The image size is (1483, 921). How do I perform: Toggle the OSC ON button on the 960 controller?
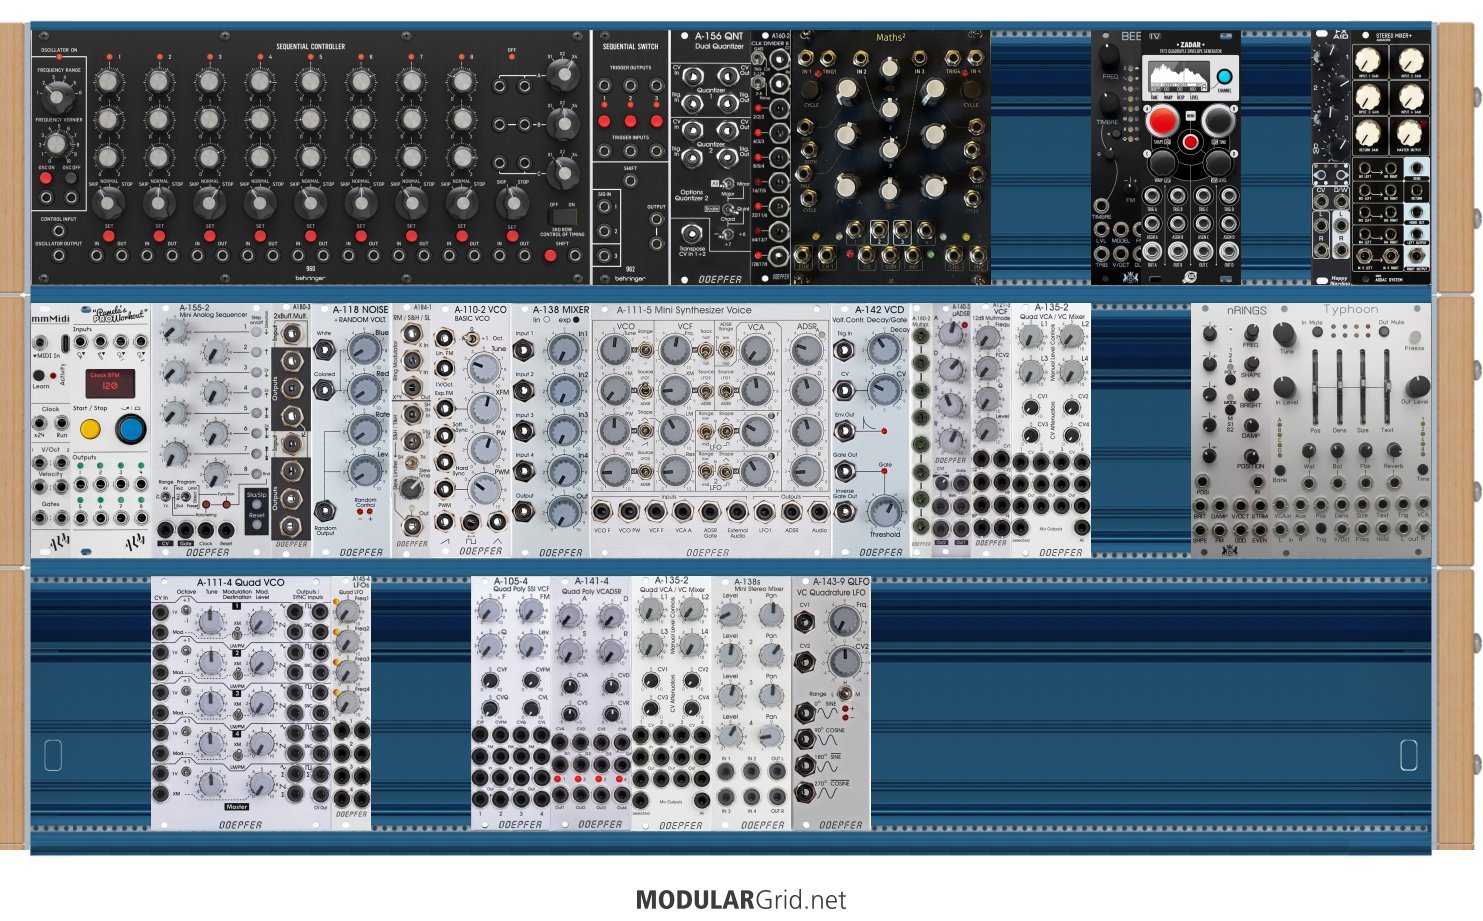45,179
